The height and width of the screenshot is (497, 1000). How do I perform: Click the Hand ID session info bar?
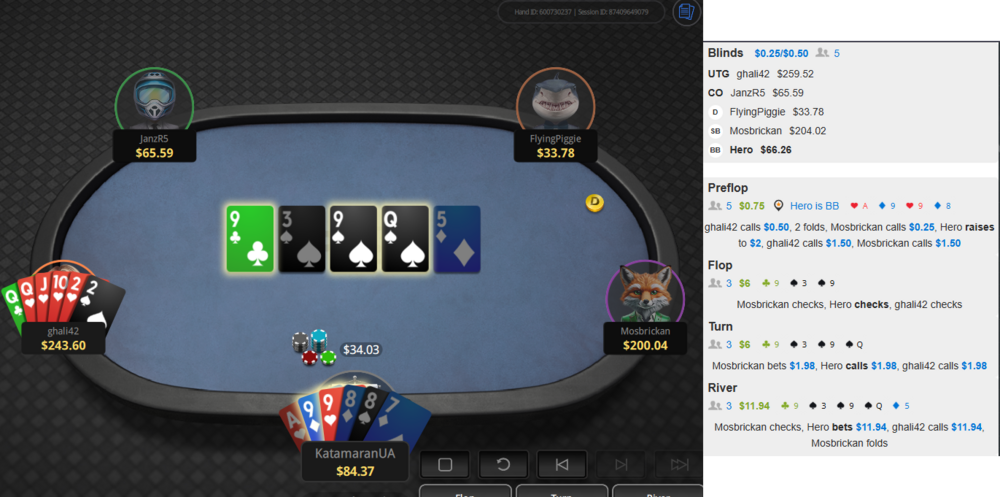582,12
